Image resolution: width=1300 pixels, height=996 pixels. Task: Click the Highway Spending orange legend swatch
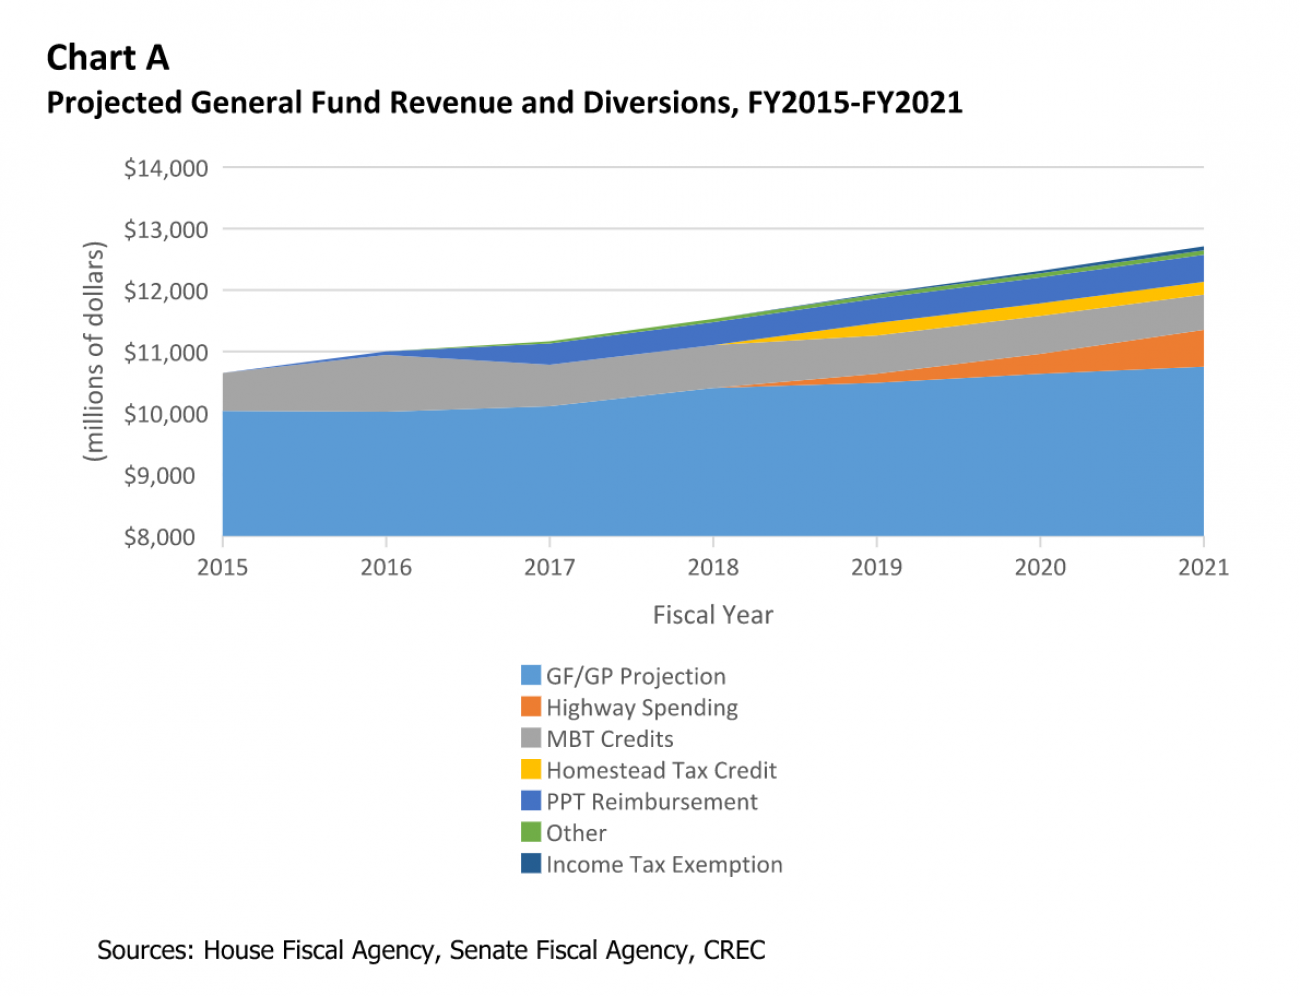[531, 707]
